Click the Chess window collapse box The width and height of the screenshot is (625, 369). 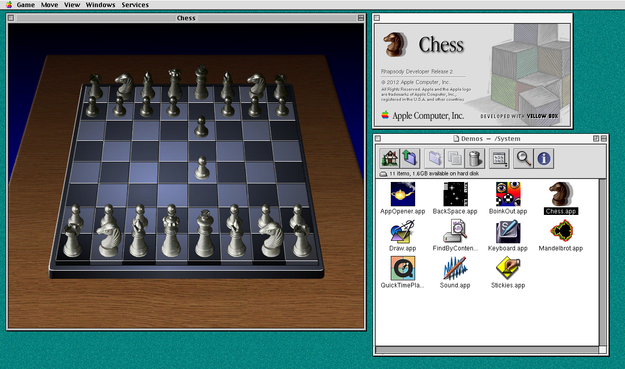click(x=361, y=18)
